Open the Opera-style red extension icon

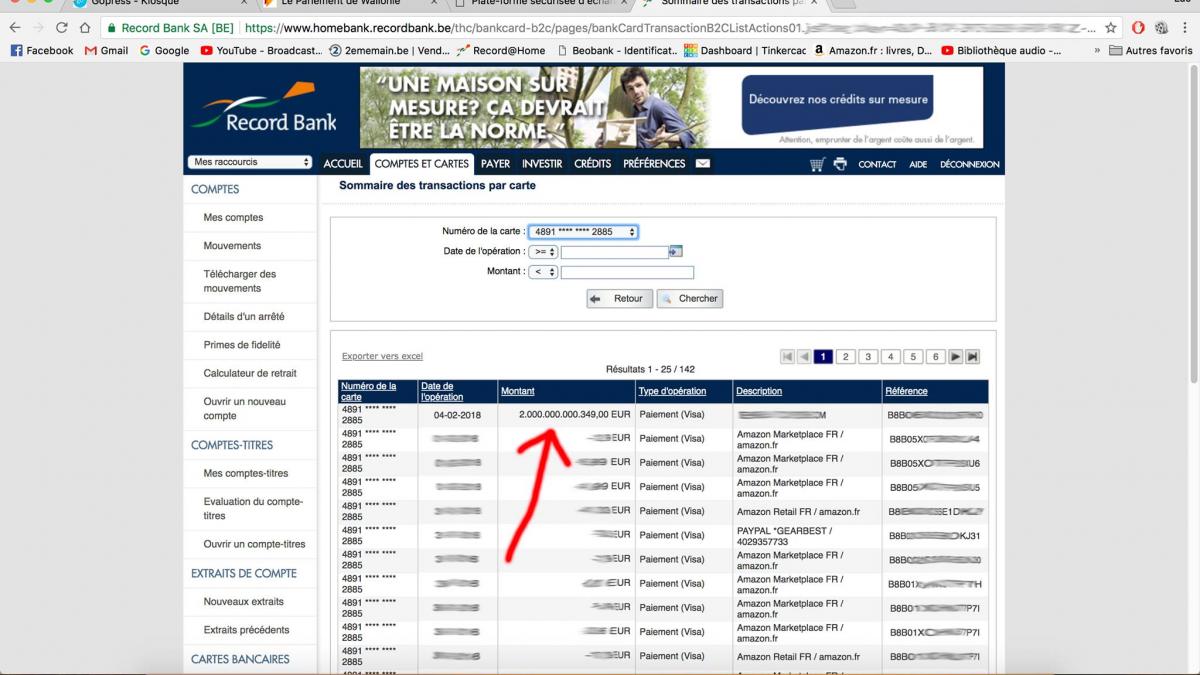[x=1138, y=28]
